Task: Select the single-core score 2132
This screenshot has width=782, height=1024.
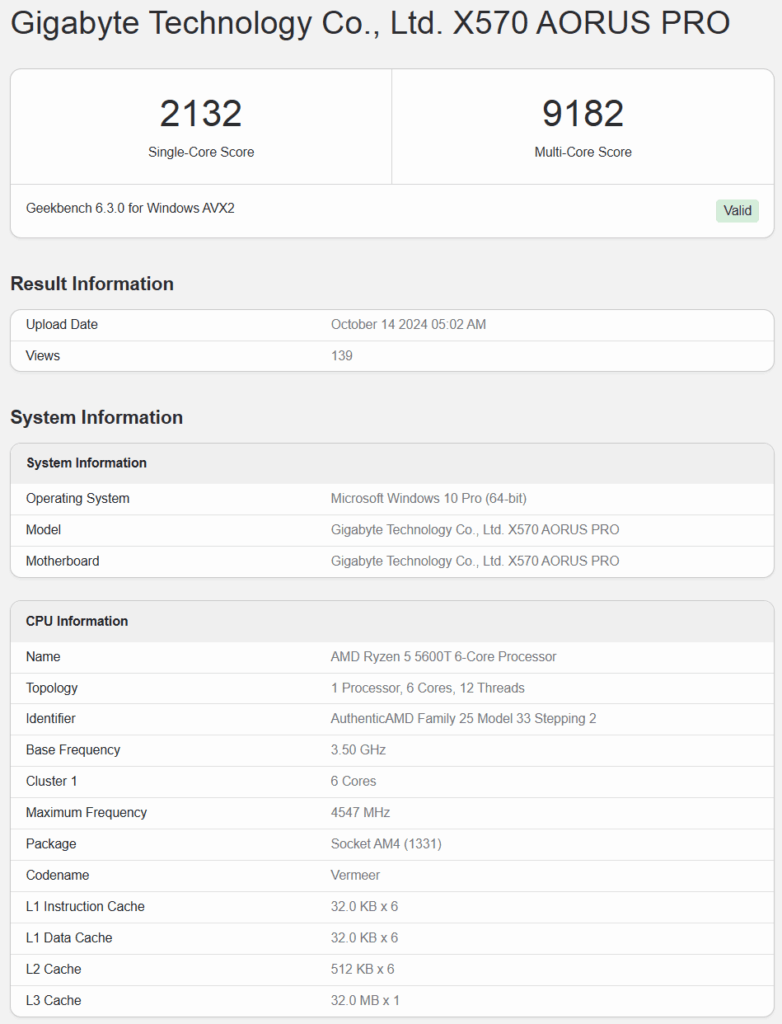Action: pos(201,113)
